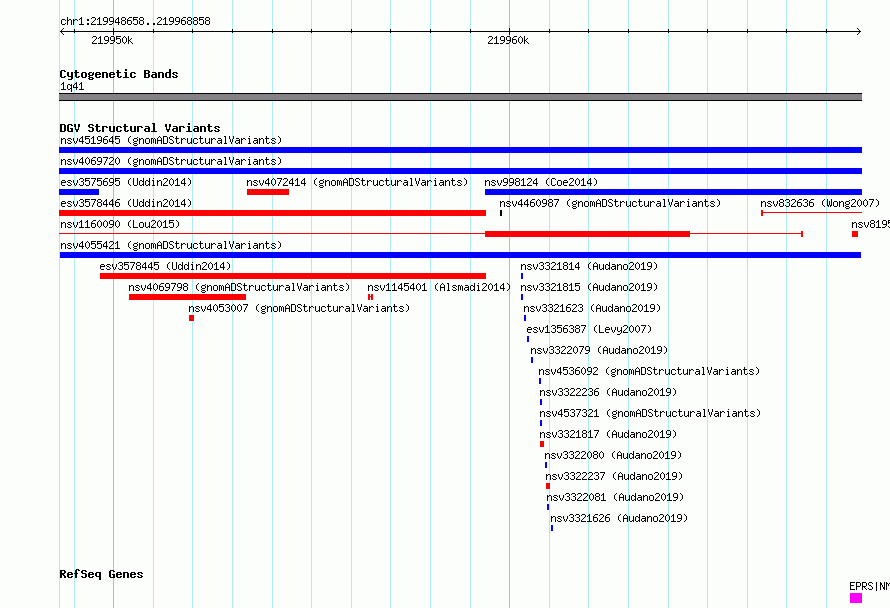This screenshot has width=890, height=608.
Task: Click the blue bar of nsv4055421
Action: 460,255
